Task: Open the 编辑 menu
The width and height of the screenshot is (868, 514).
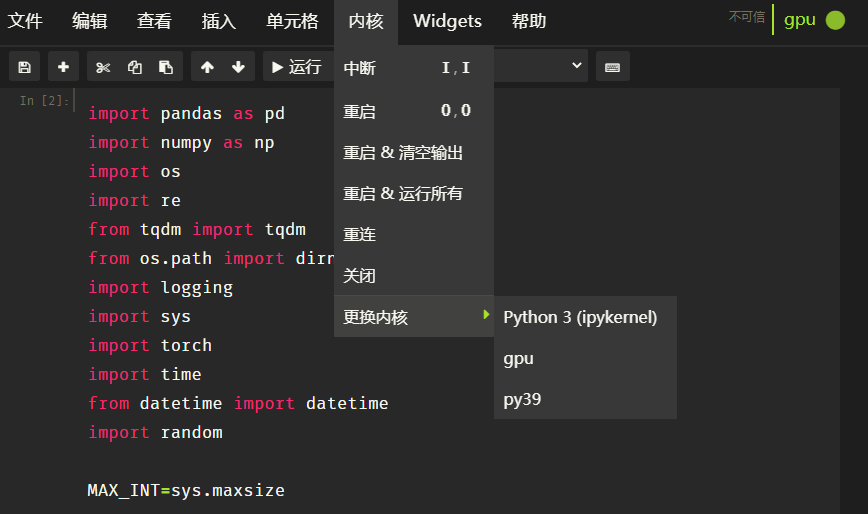Action: [90, 21]
